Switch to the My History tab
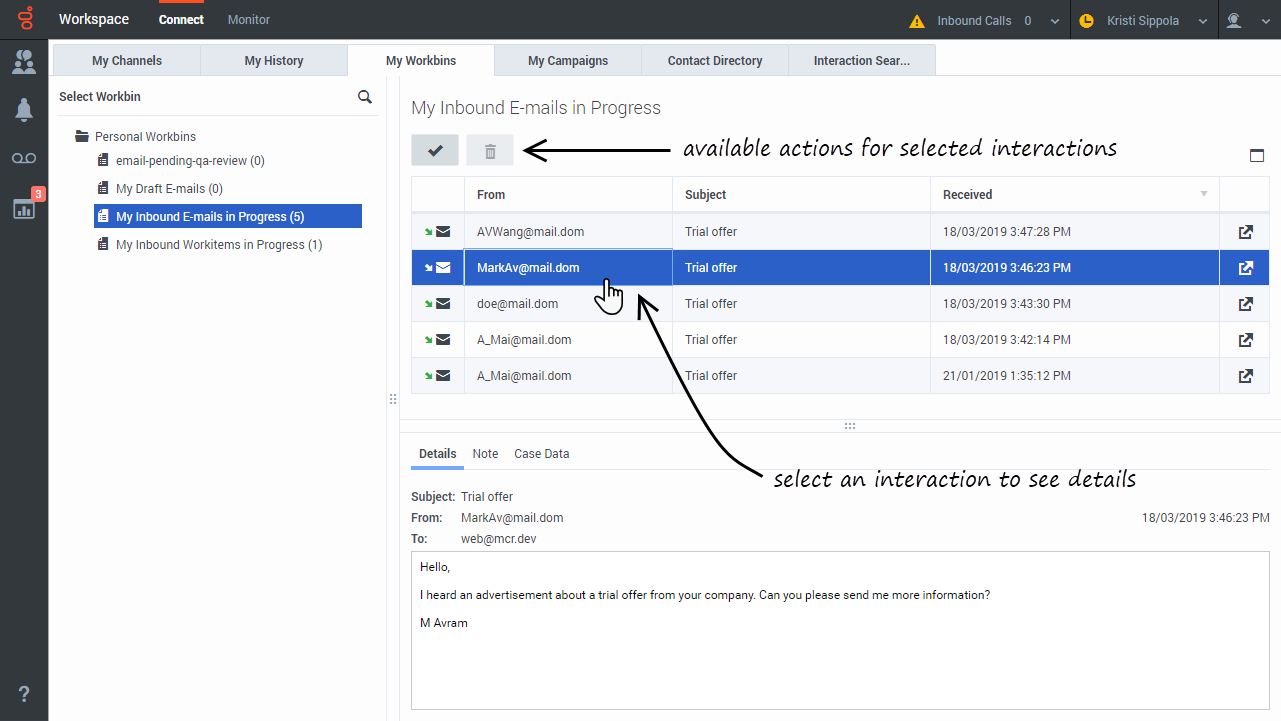Image resolution: width=1281 pixels, height=721 pixels. [x=274, y=61]
